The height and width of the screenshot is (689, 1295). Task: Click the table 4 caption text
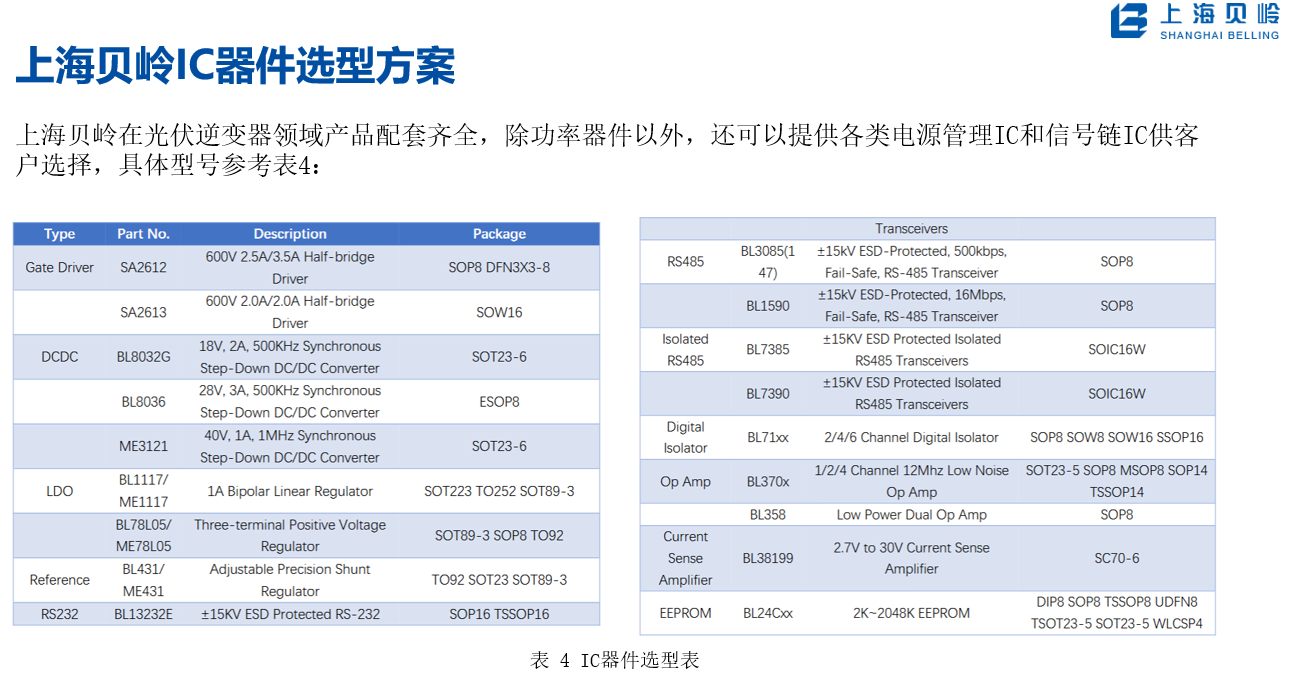pyautogui.click(x=615, y=661)
